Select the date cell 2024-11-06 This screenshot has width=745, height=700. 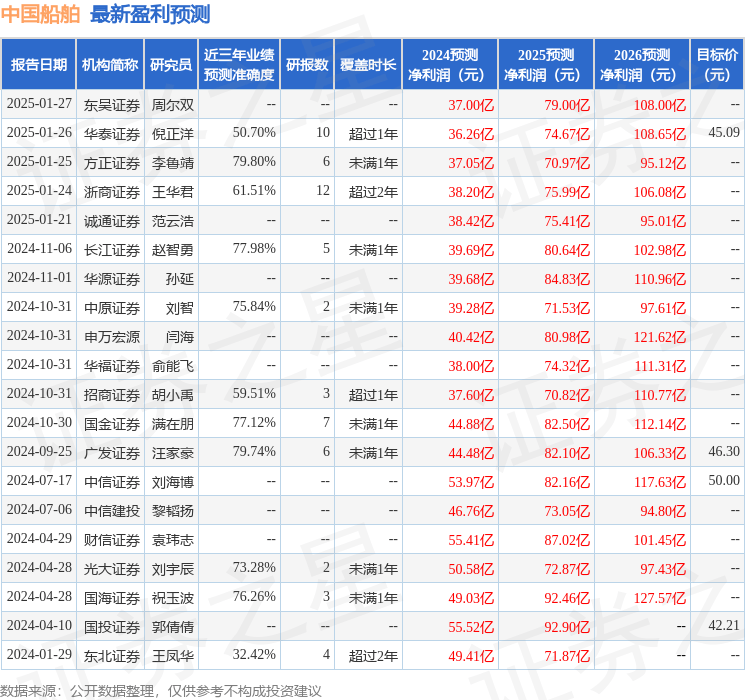pyautogui.click(x=39, y=249)
